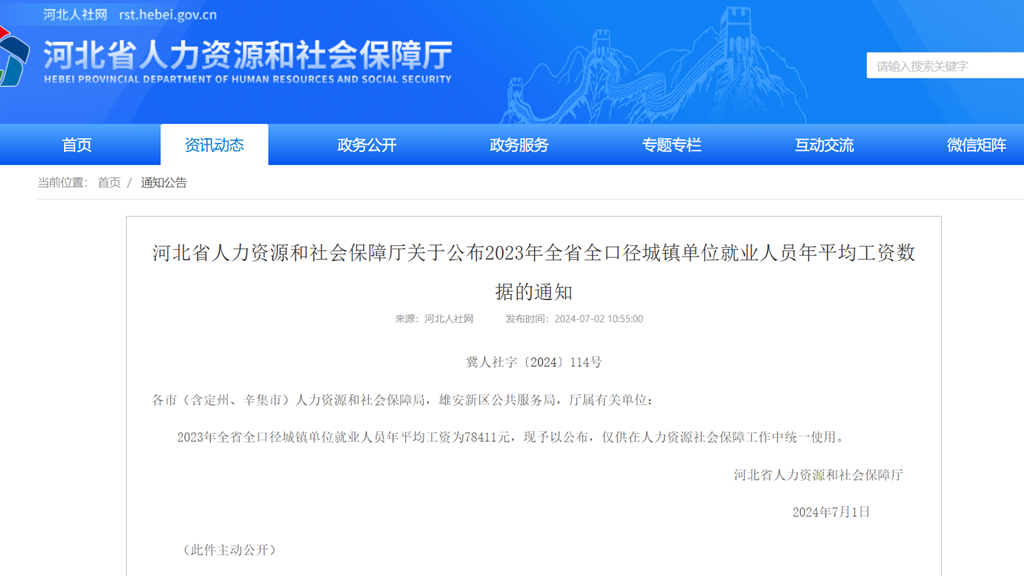Select the 资讯动态 navigation tab
1024x576 pixels.
(214, 145)
